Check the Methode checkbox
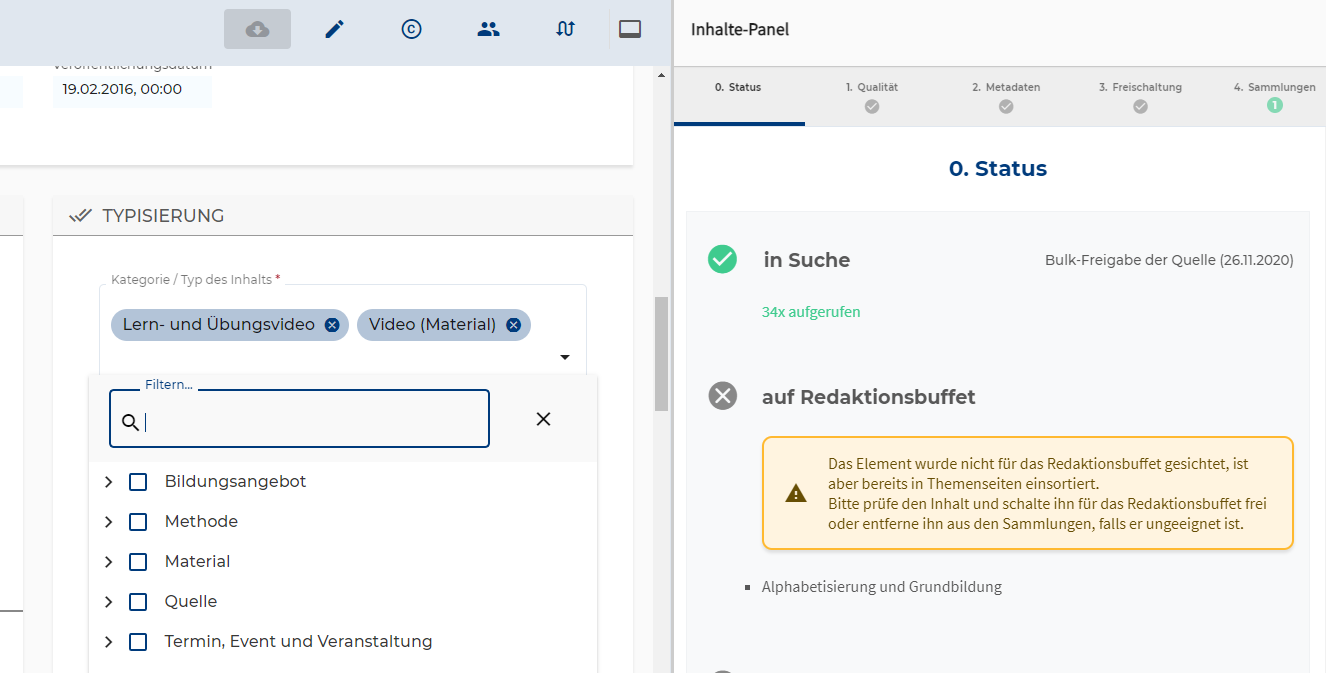 (x=138, y=522)
